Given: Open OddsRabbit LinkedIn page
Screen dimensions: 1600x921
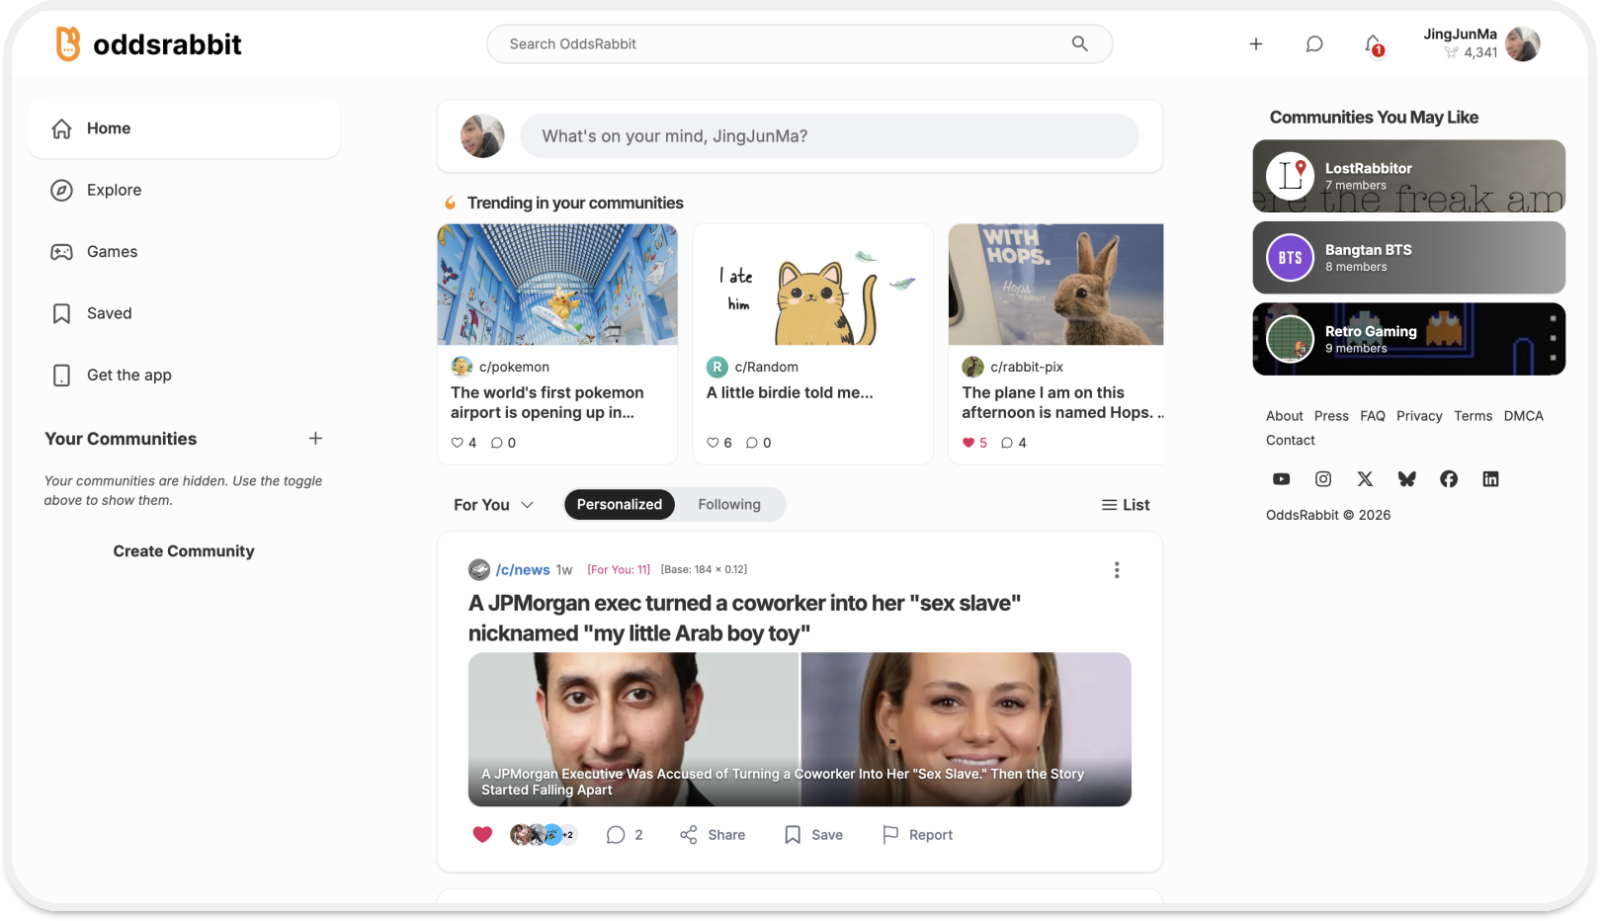Looking at the screenshot, I should [x=1491, y=479].
